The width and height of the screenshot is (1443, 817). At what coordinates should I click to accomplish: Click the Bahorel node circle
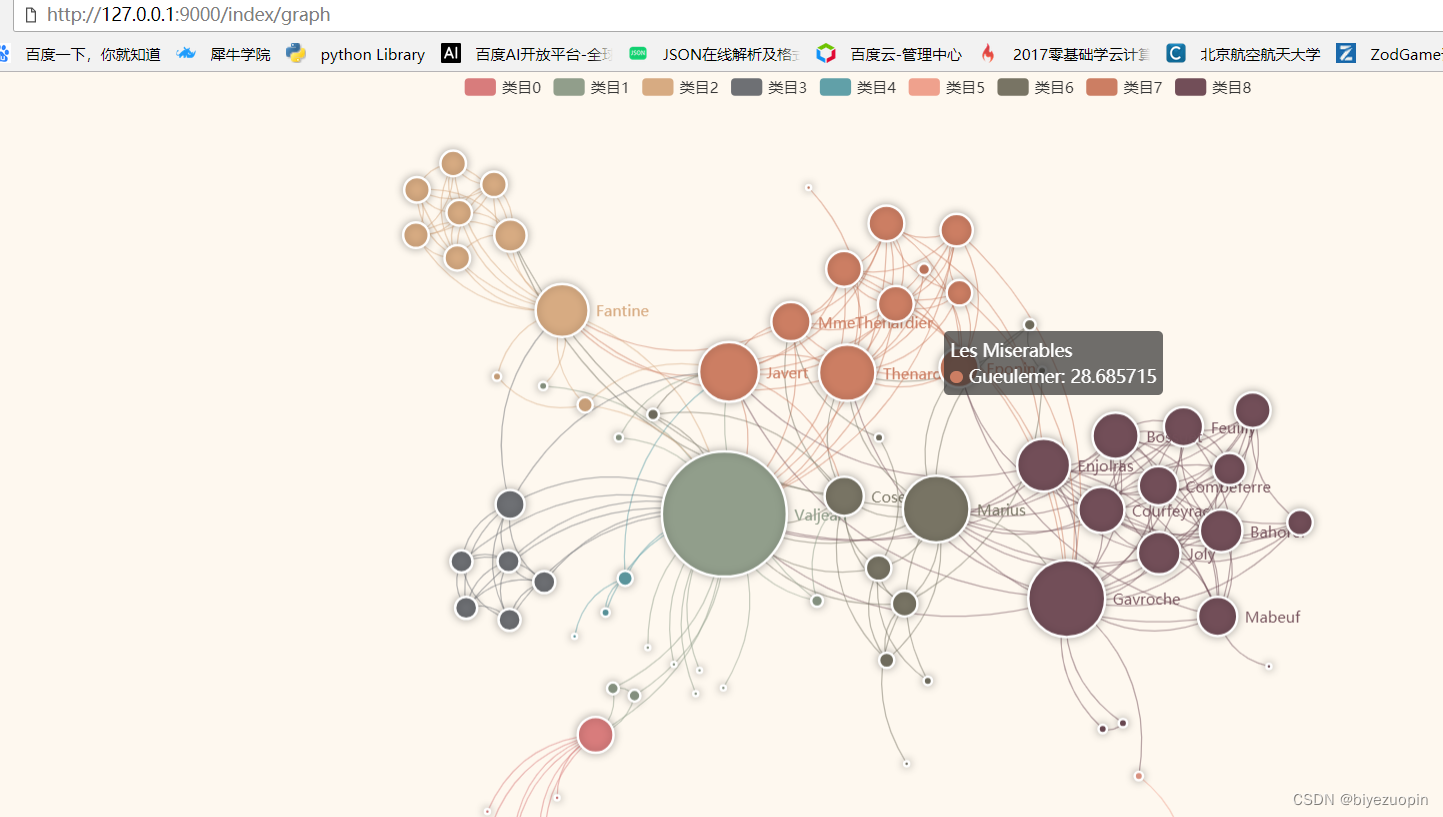click(x=1221, y=531)
